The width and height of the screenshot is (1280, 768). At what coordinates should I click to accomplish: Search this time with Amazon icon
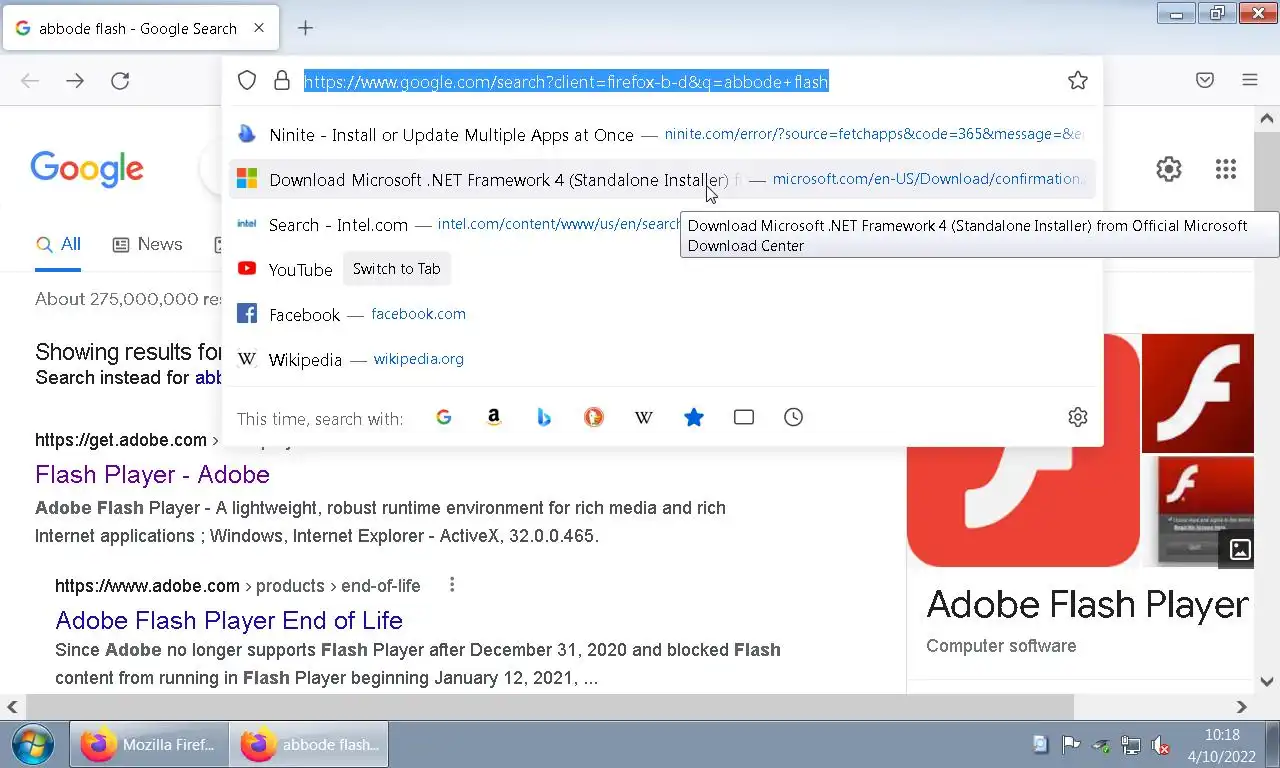coord(494,417)
